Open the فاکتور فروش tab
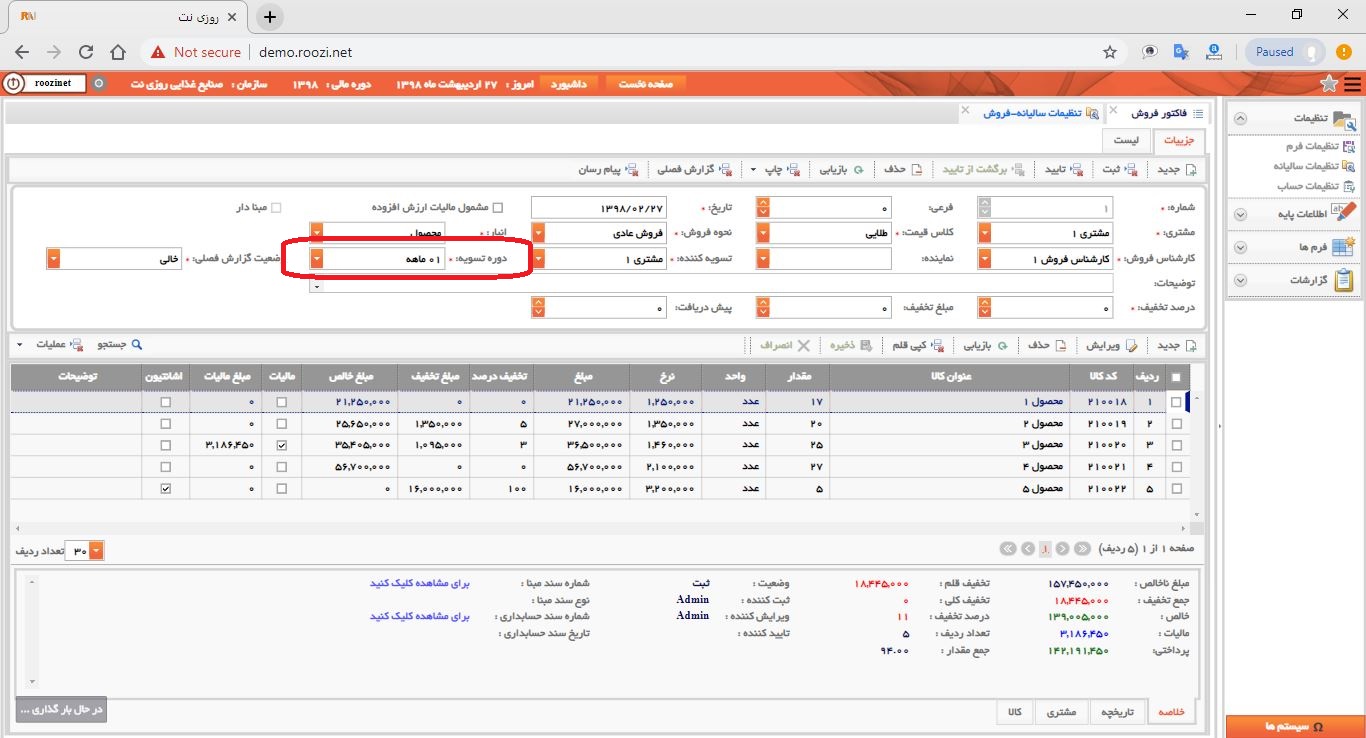 click(x=1158, y=113)
